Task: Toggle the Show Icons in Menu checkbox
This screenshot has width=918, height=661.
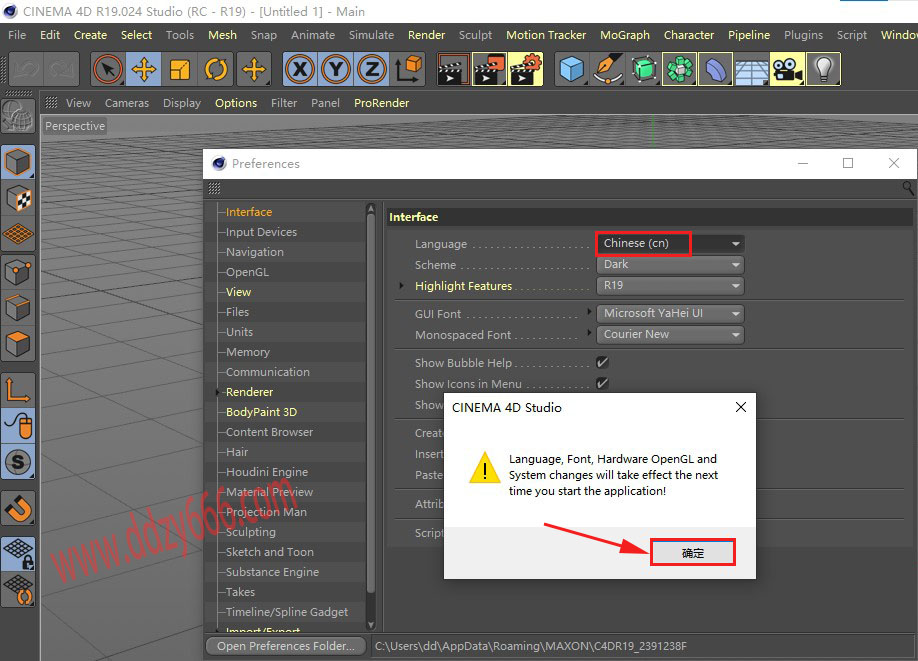Action: tap(602, 383)
